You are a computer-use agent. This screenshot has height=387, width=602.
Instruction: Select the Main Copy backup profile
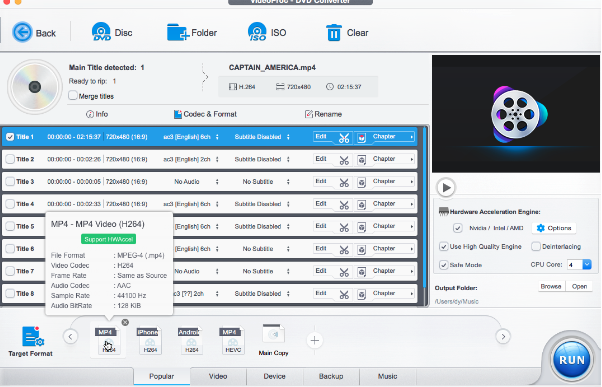coord(273,340)
